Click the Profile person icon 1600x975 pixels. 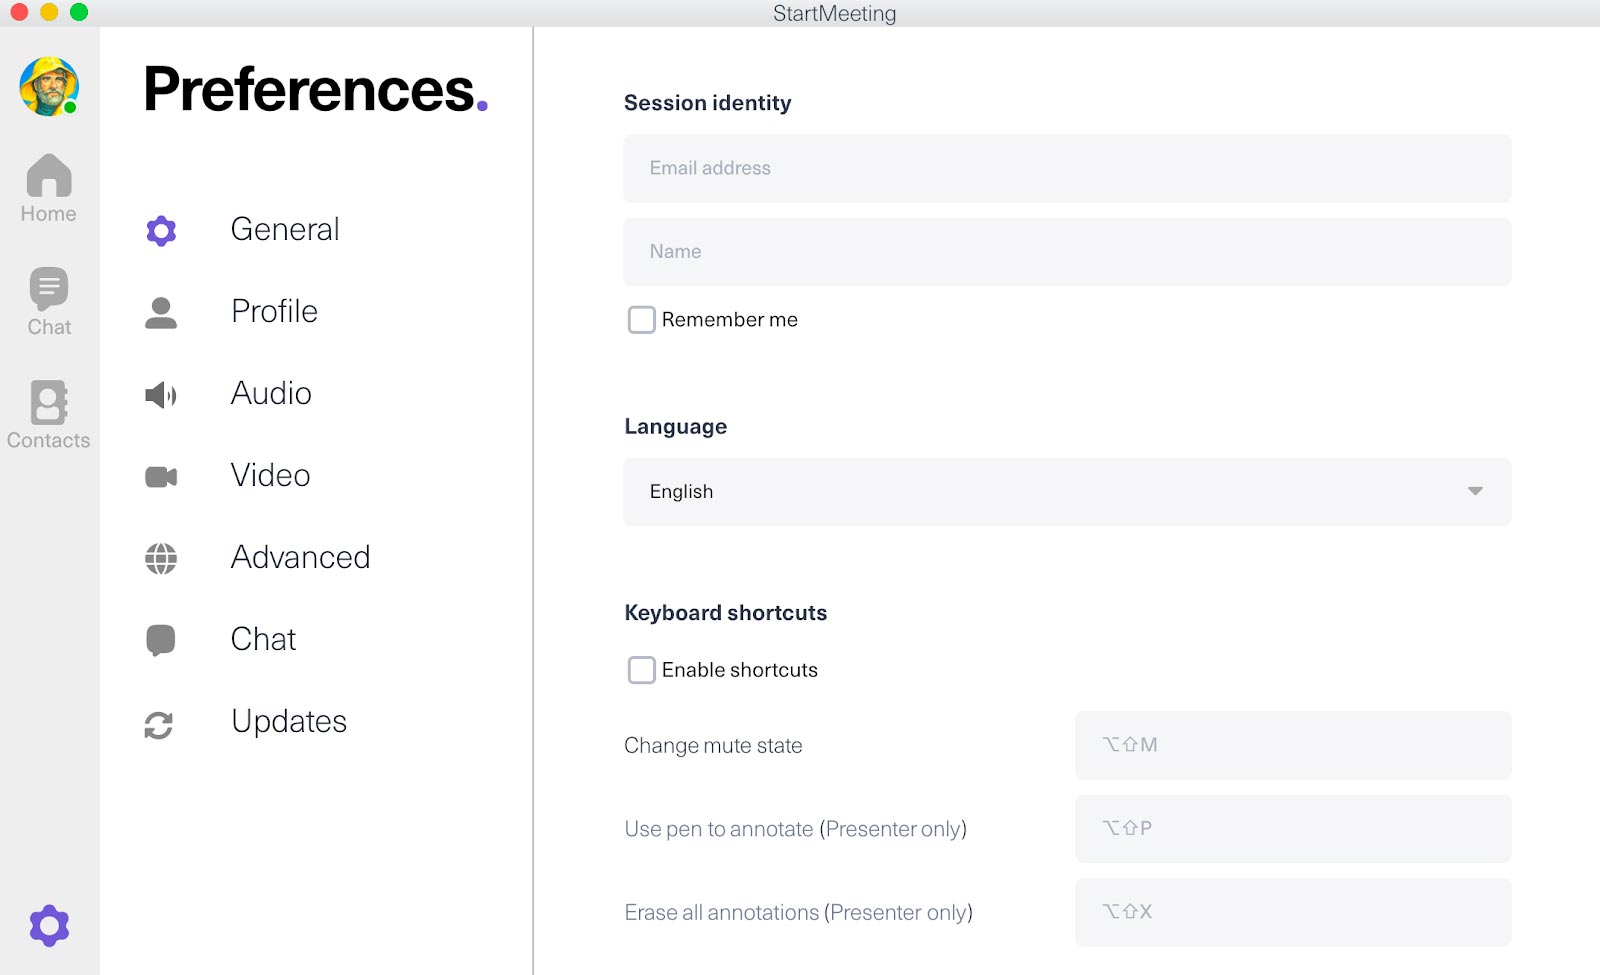[160, 311]
